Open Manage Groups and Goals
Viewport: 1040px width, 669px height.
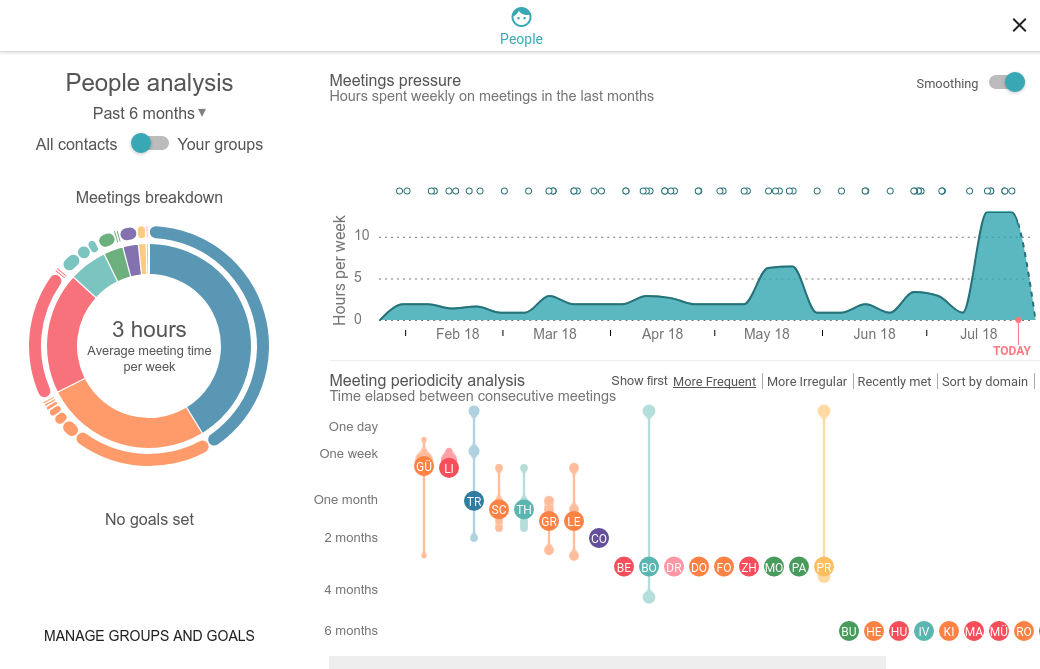[x=149, y=635]
